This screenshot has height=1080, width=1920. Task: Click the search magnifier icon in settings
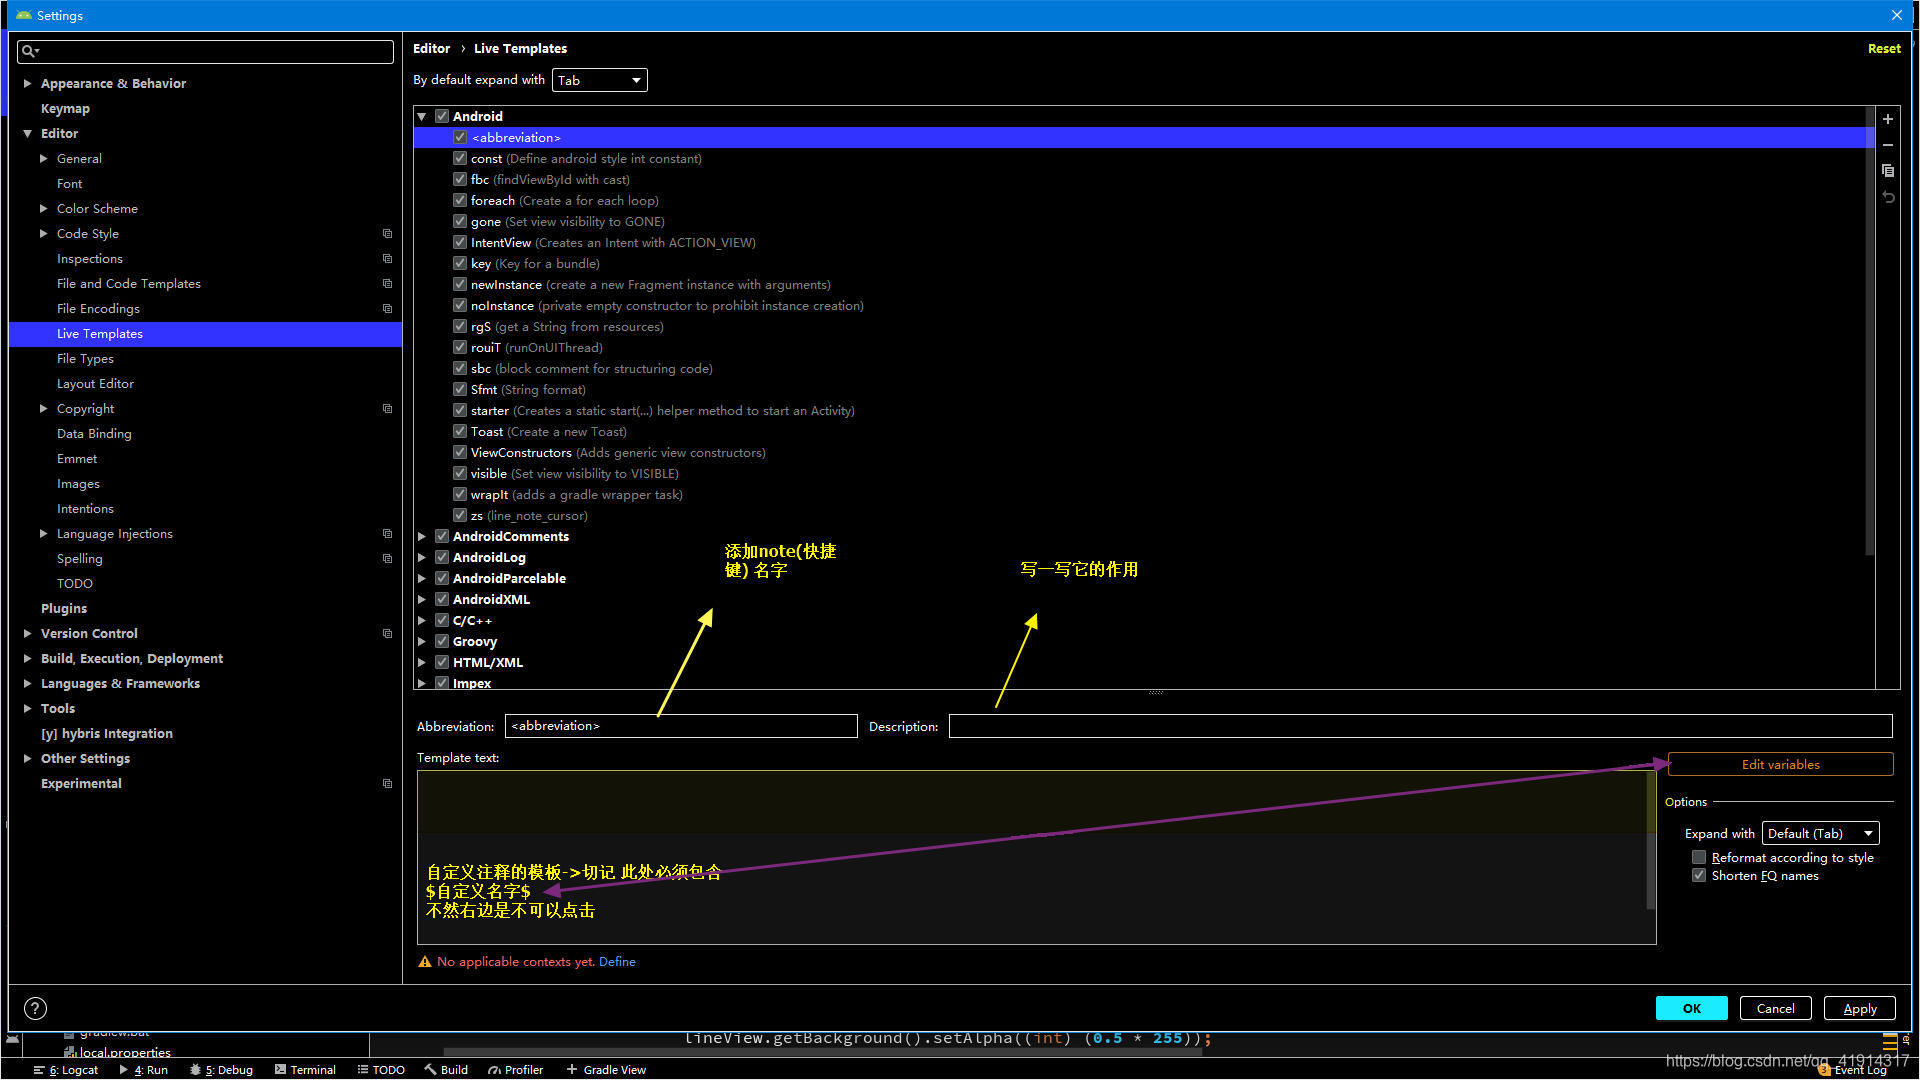point(30,51)
